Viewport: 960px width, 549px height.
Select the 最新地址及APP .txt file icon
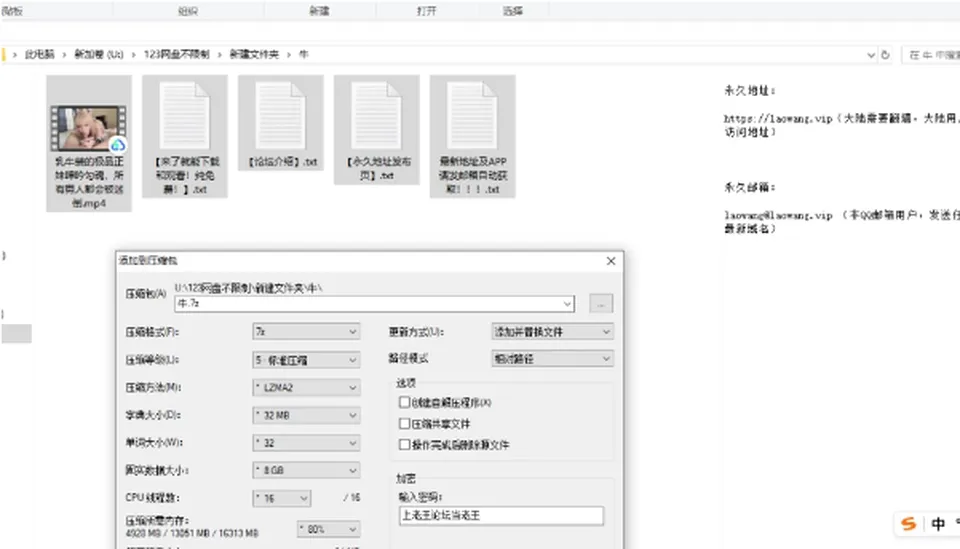click(x=472, y=116)
